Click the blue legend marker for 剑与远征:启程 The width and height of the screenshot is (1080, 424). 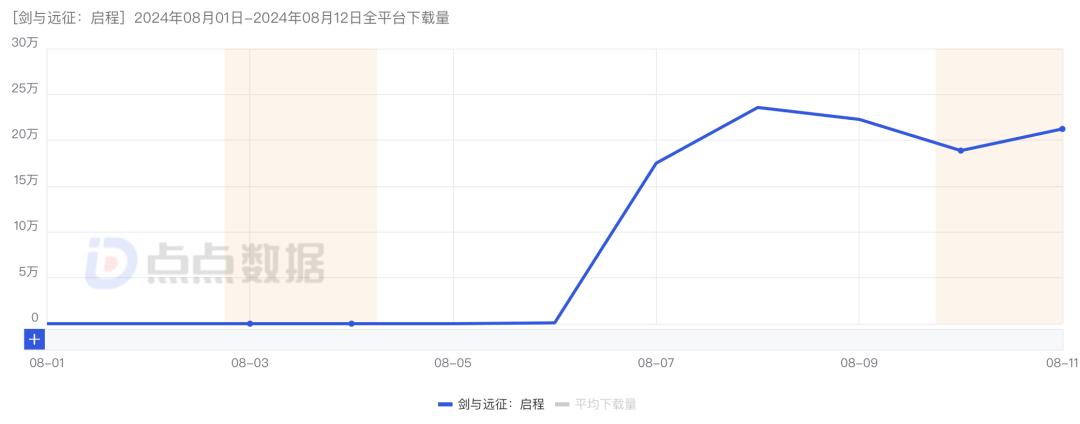pyautogui.click(x=446, y=405)
